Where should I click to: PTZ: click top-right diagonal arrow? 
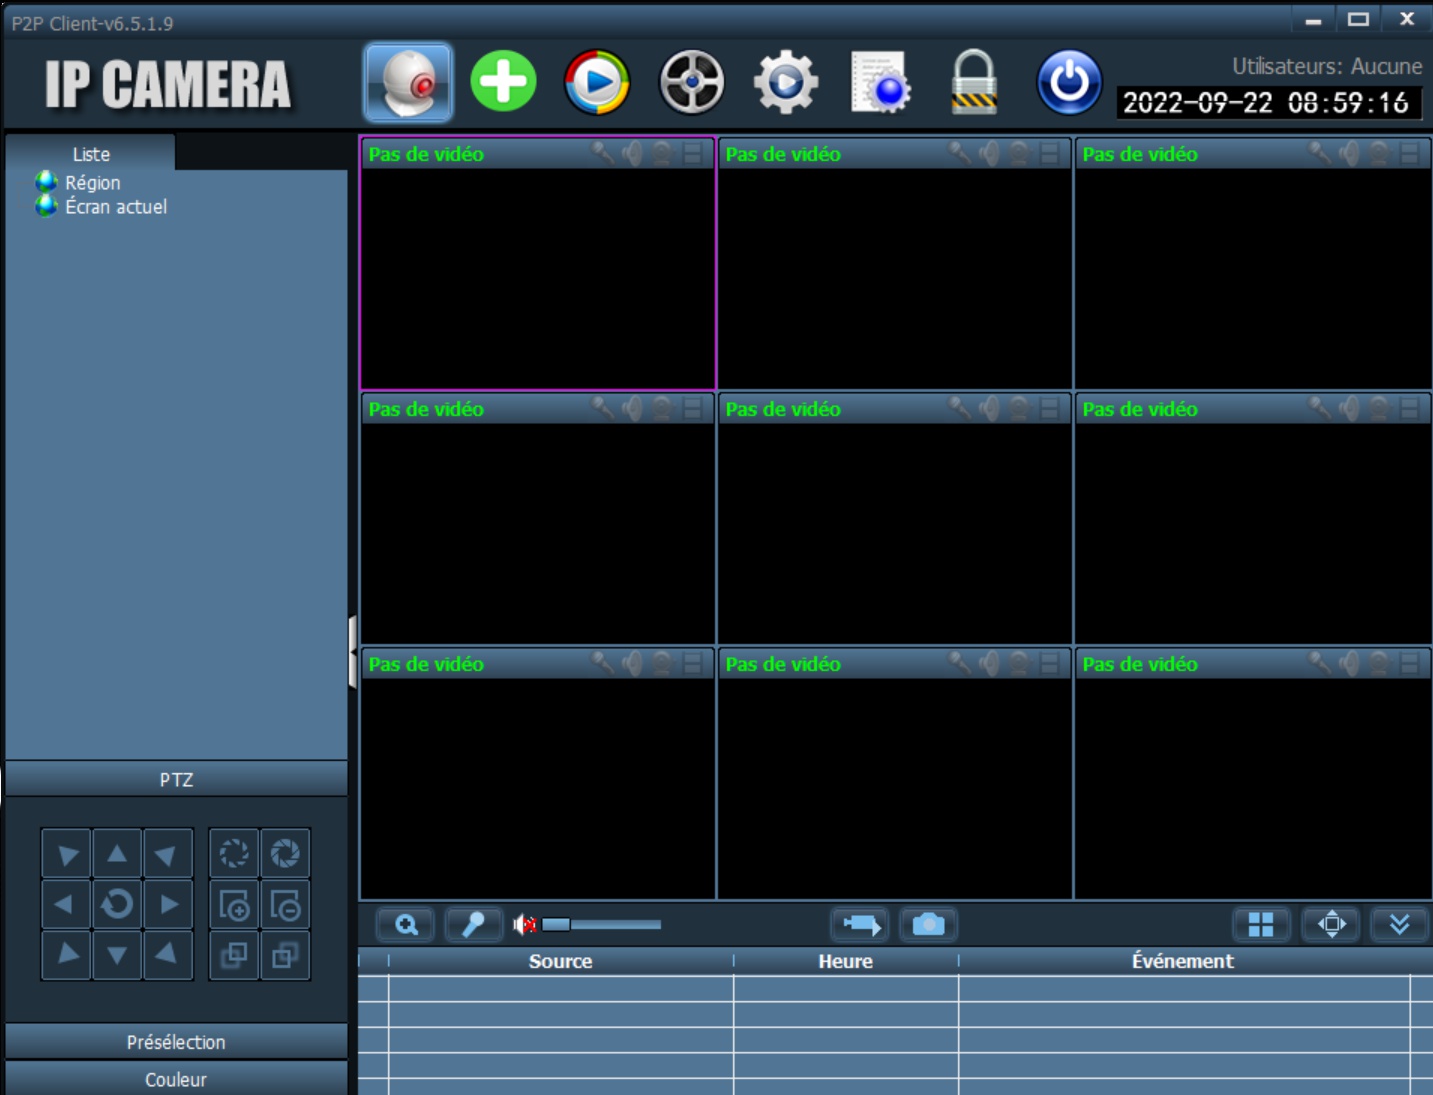[x=168, y=854]
